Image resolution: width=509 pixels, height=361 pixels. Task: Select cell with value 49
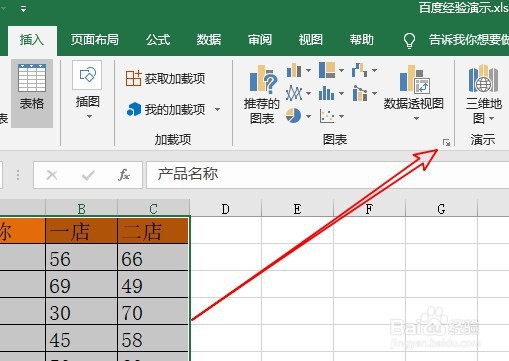click(x=153, y=284)
